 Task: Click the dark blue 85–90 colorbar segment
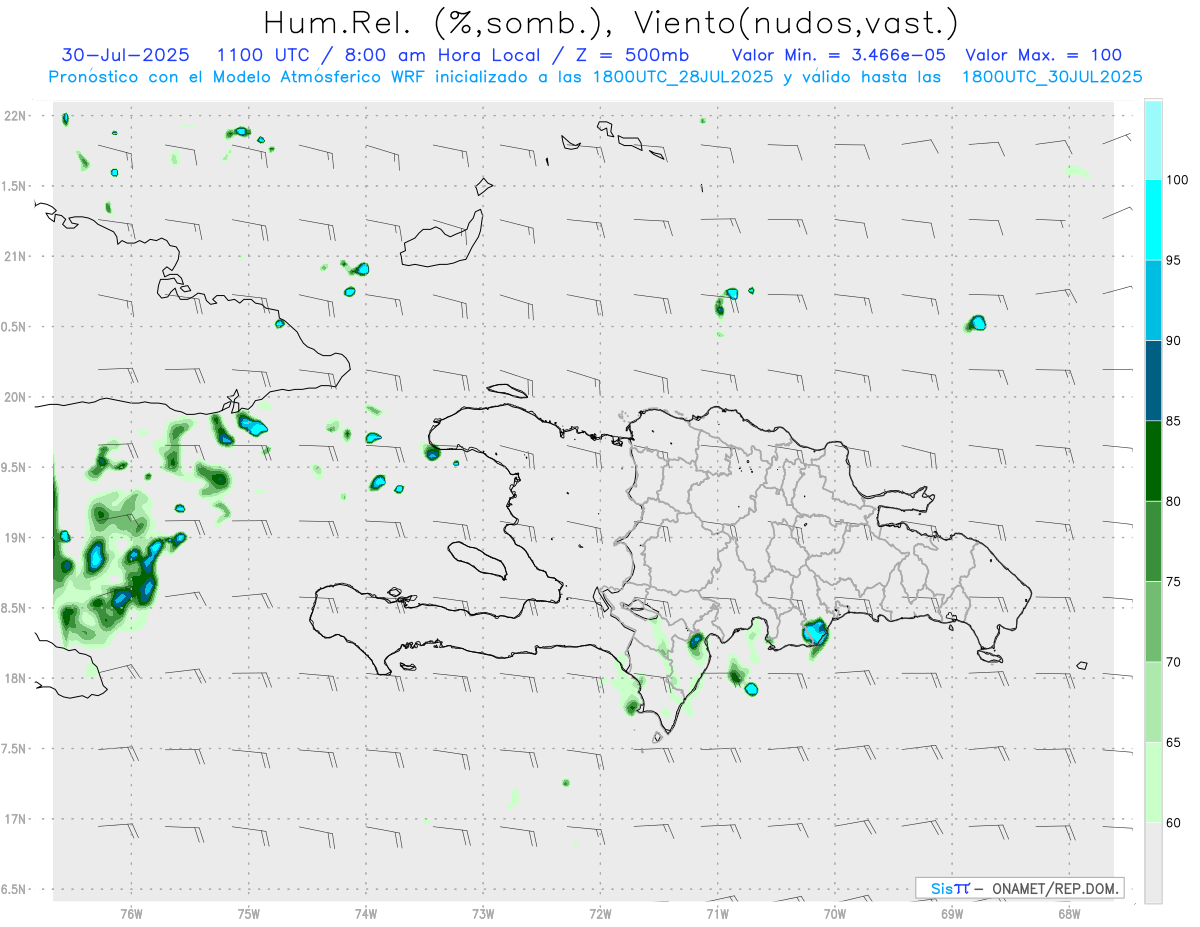coord(1153,381)
